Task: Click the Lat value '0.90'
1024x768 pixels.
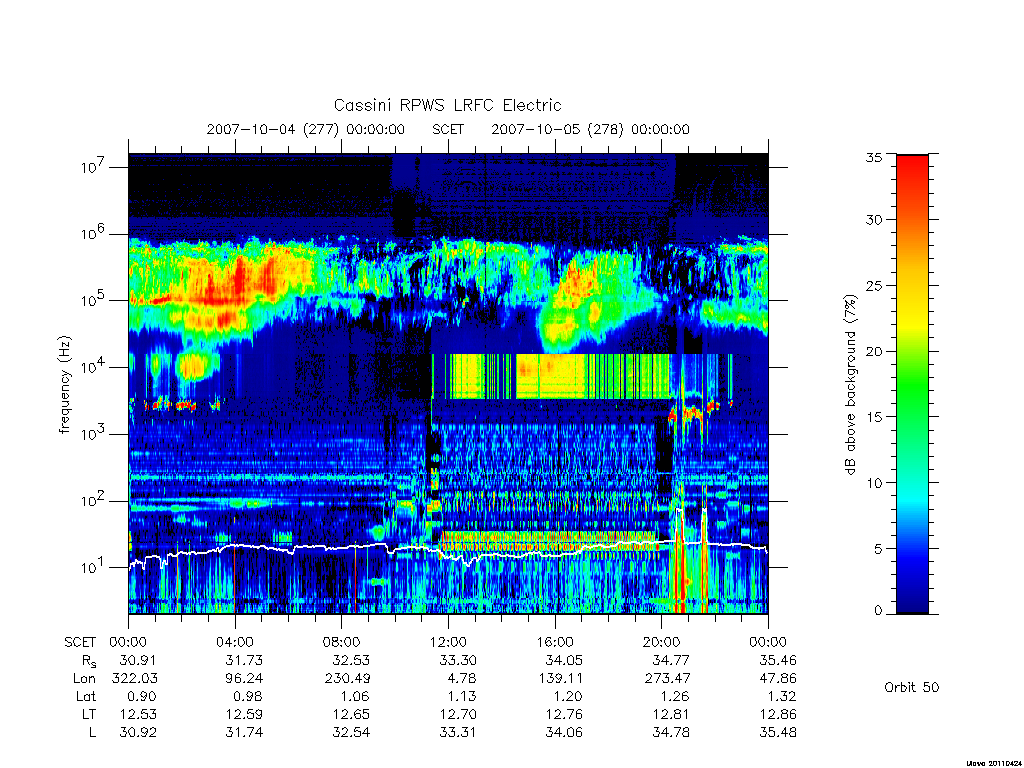Action: pyautogui.click(x=142, y=696)
